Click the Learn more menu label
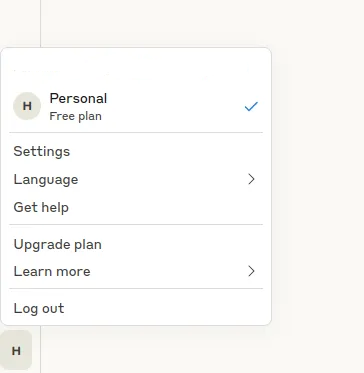This screenshot has height=373, width=364. point(52,271)
